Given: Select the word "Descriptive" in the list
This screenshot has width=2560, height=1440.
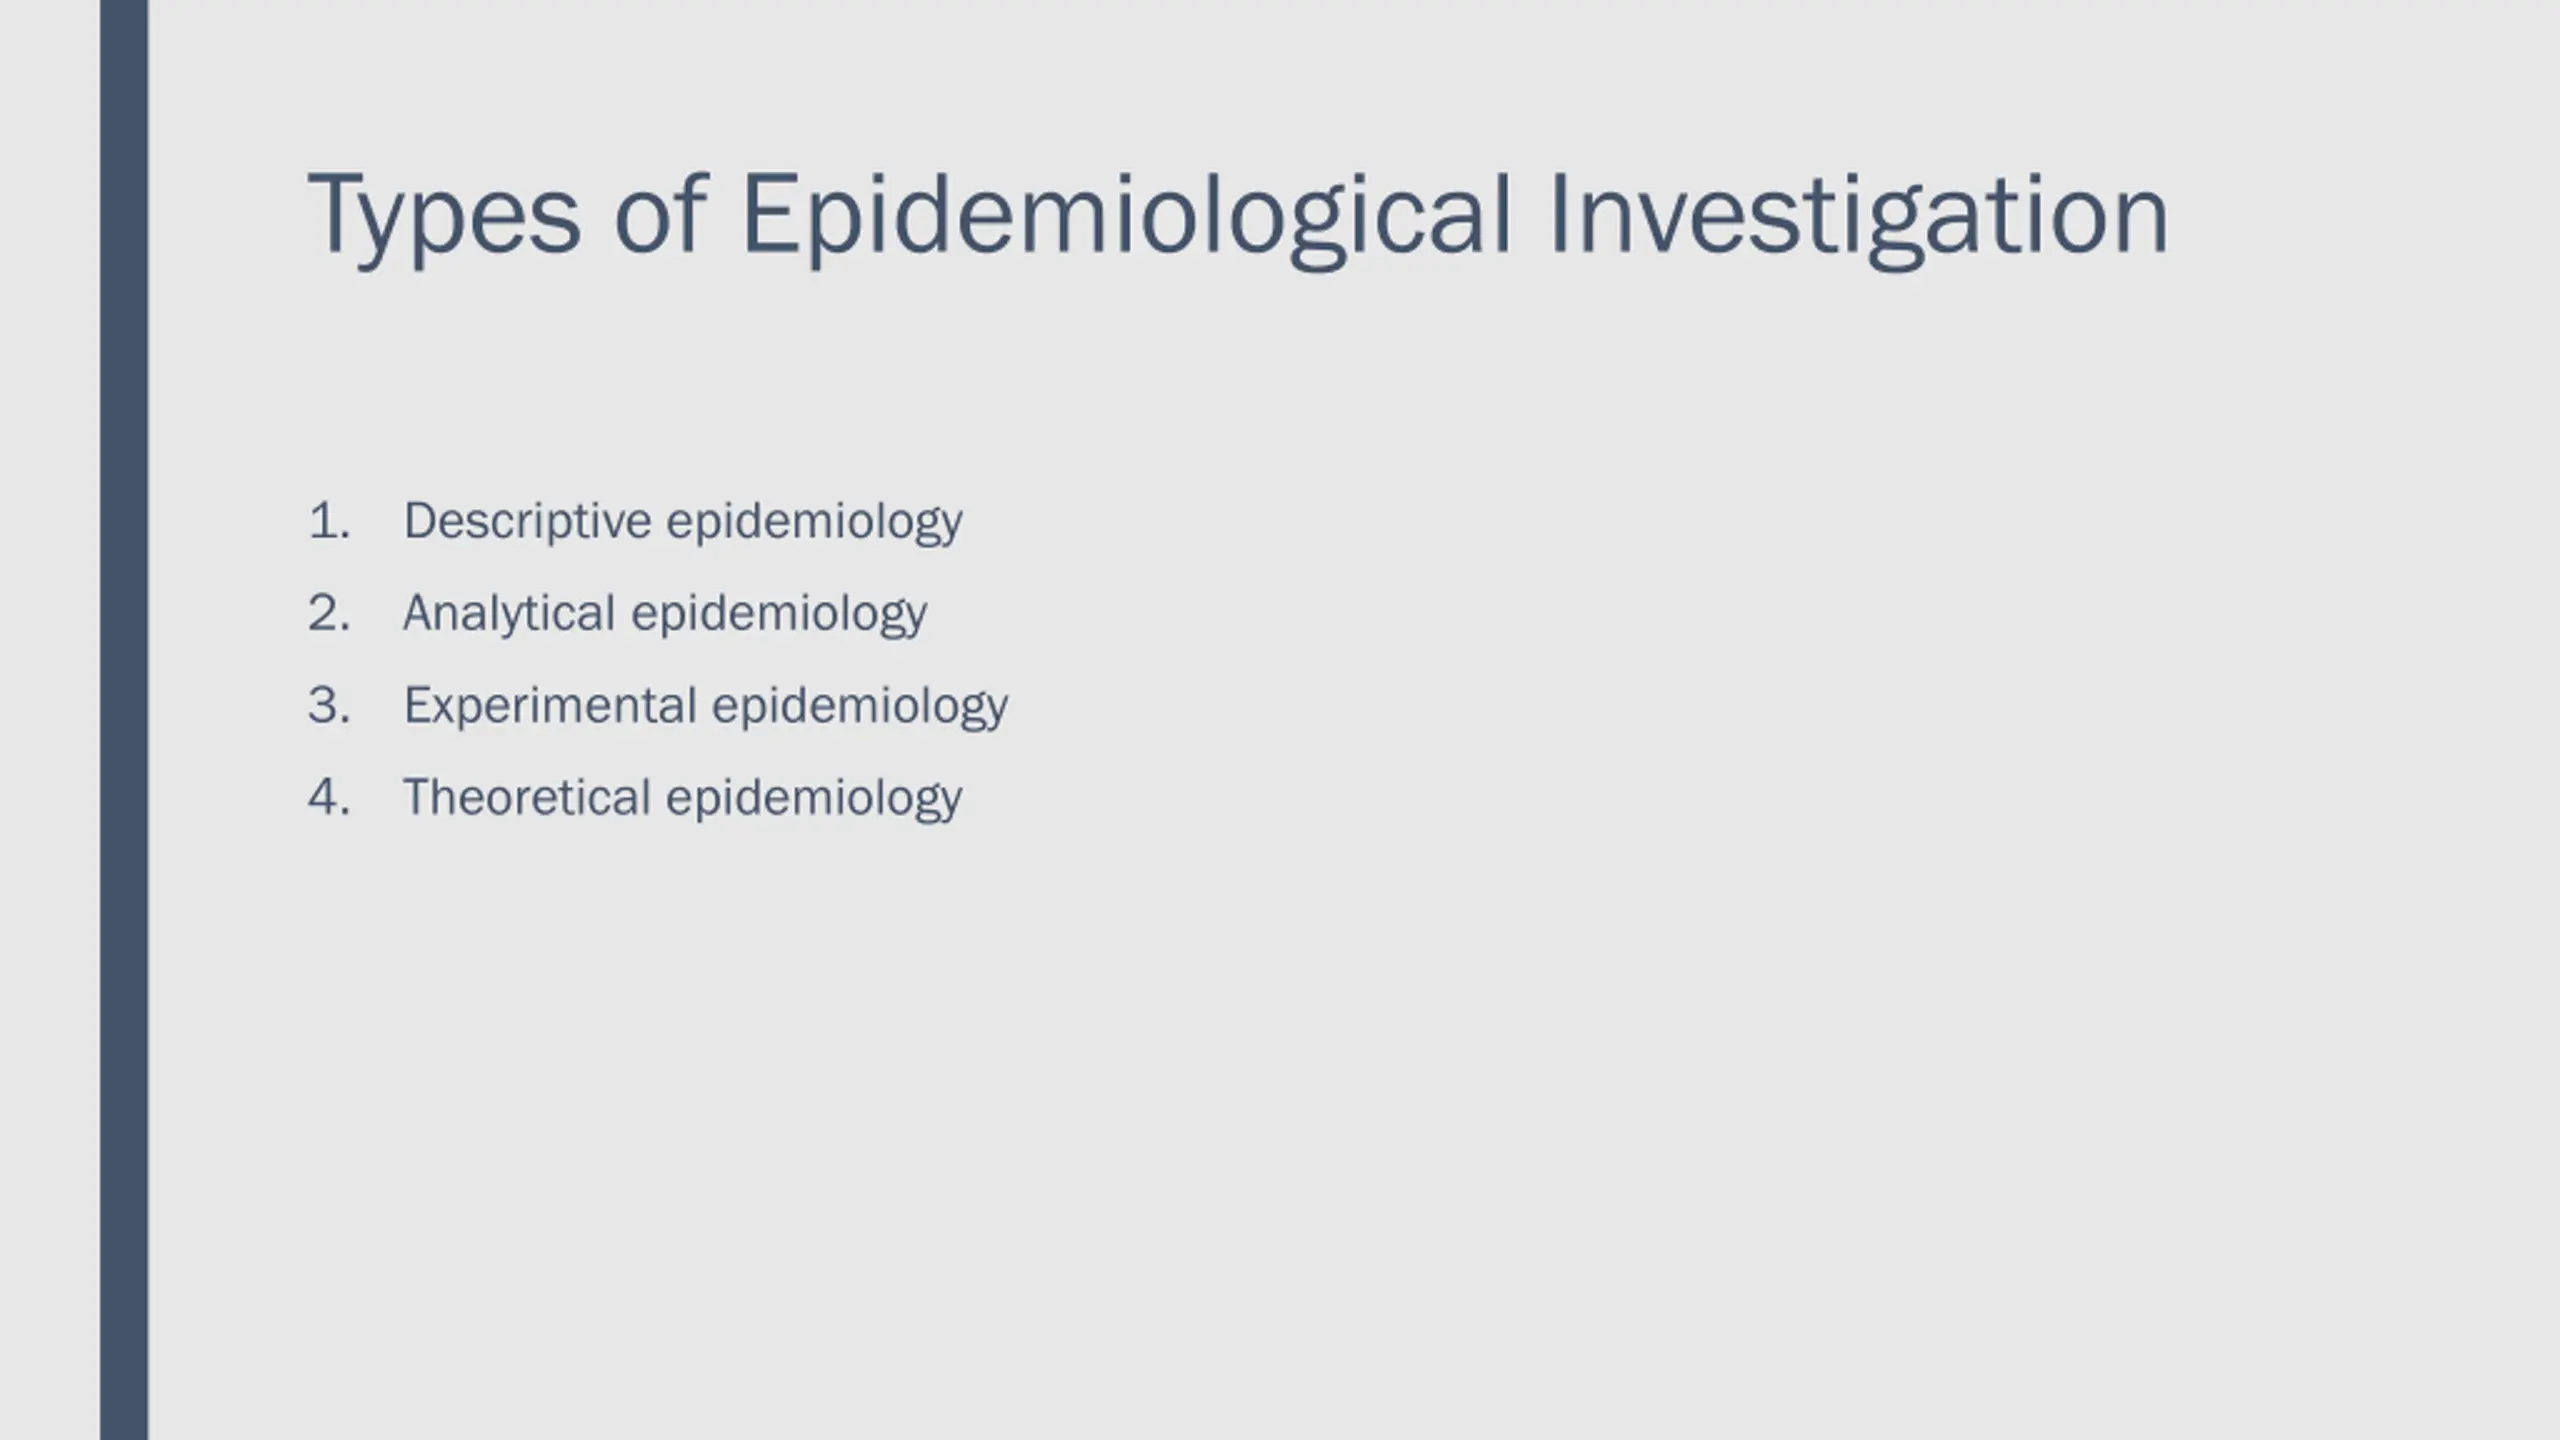Looking at the screenshot, I should [x=527, y=522].
